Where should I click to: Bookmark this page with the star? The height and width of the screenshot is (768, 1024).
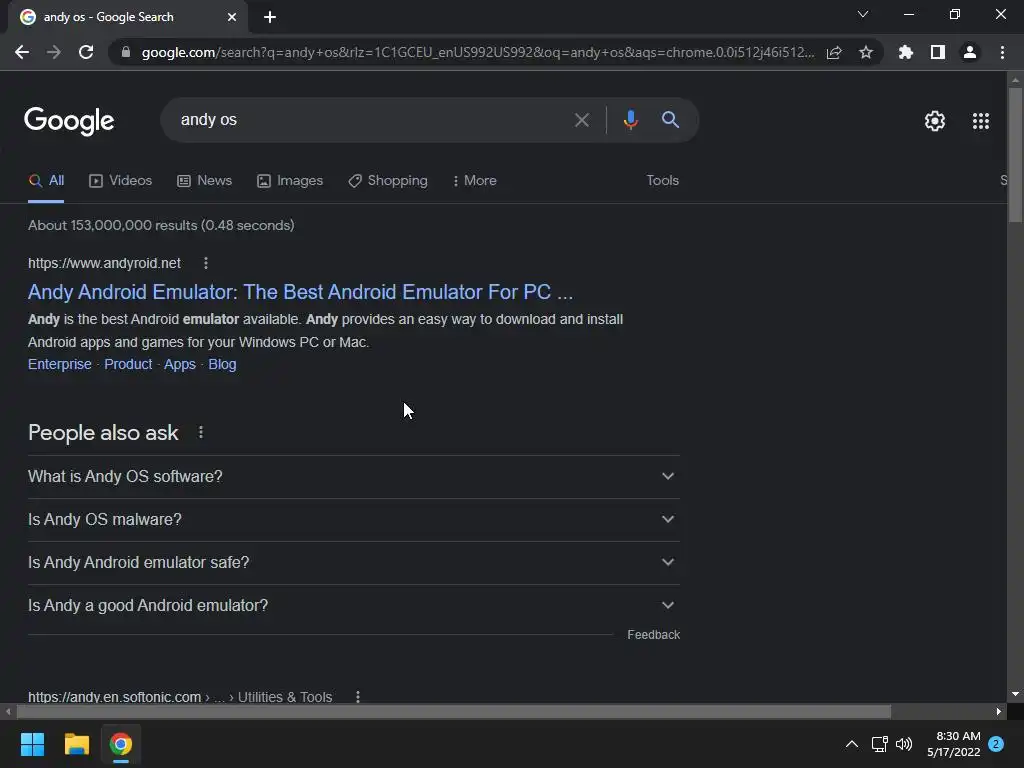(x=866, y=52)
